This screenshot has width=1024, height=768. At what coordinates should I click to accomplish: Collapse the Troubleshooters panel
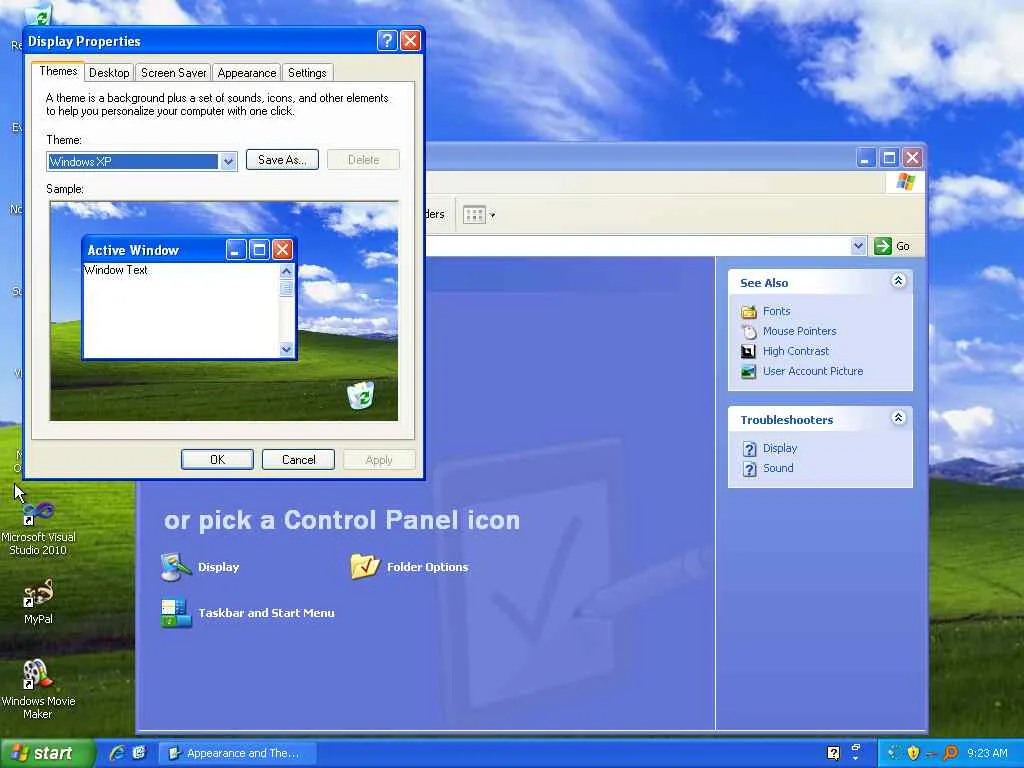tap(898, 418)
